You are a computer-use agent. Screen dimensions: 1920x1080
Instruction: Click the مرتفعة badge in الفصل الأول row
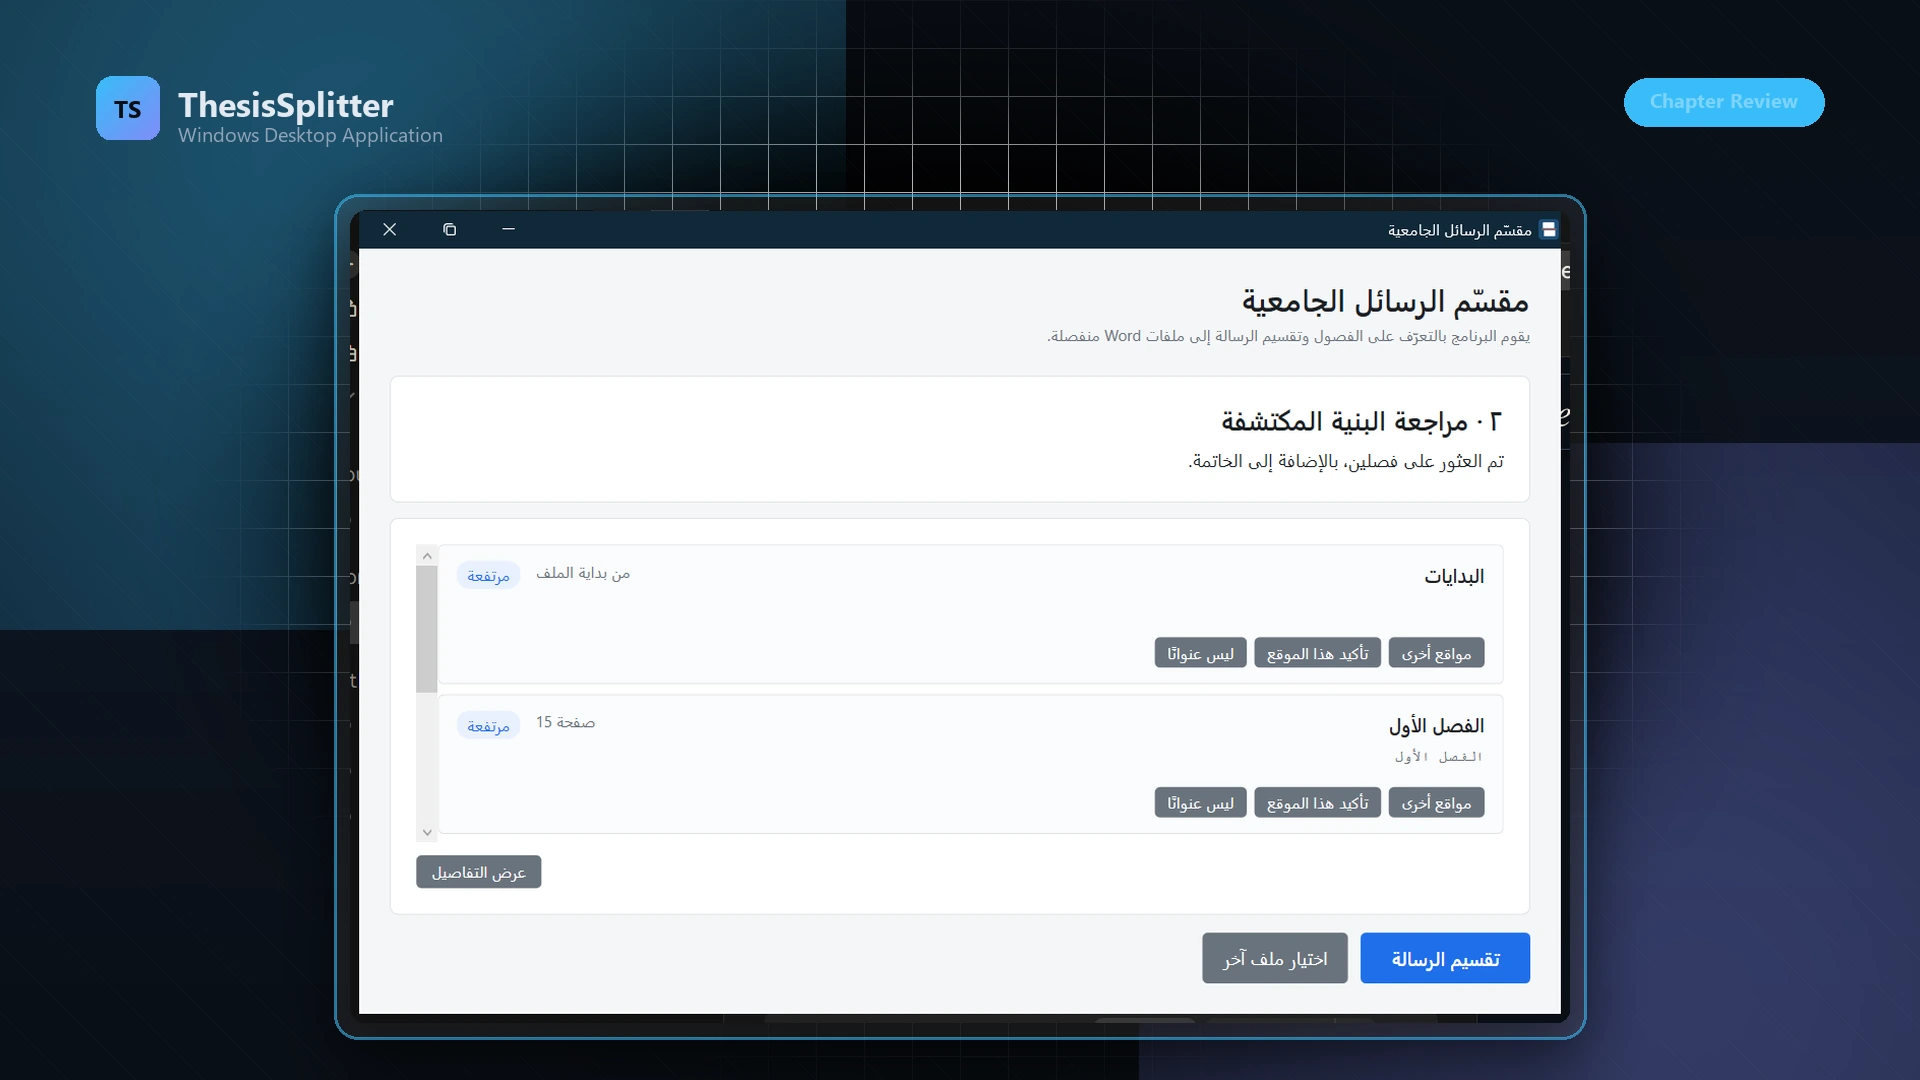(488, 726)
